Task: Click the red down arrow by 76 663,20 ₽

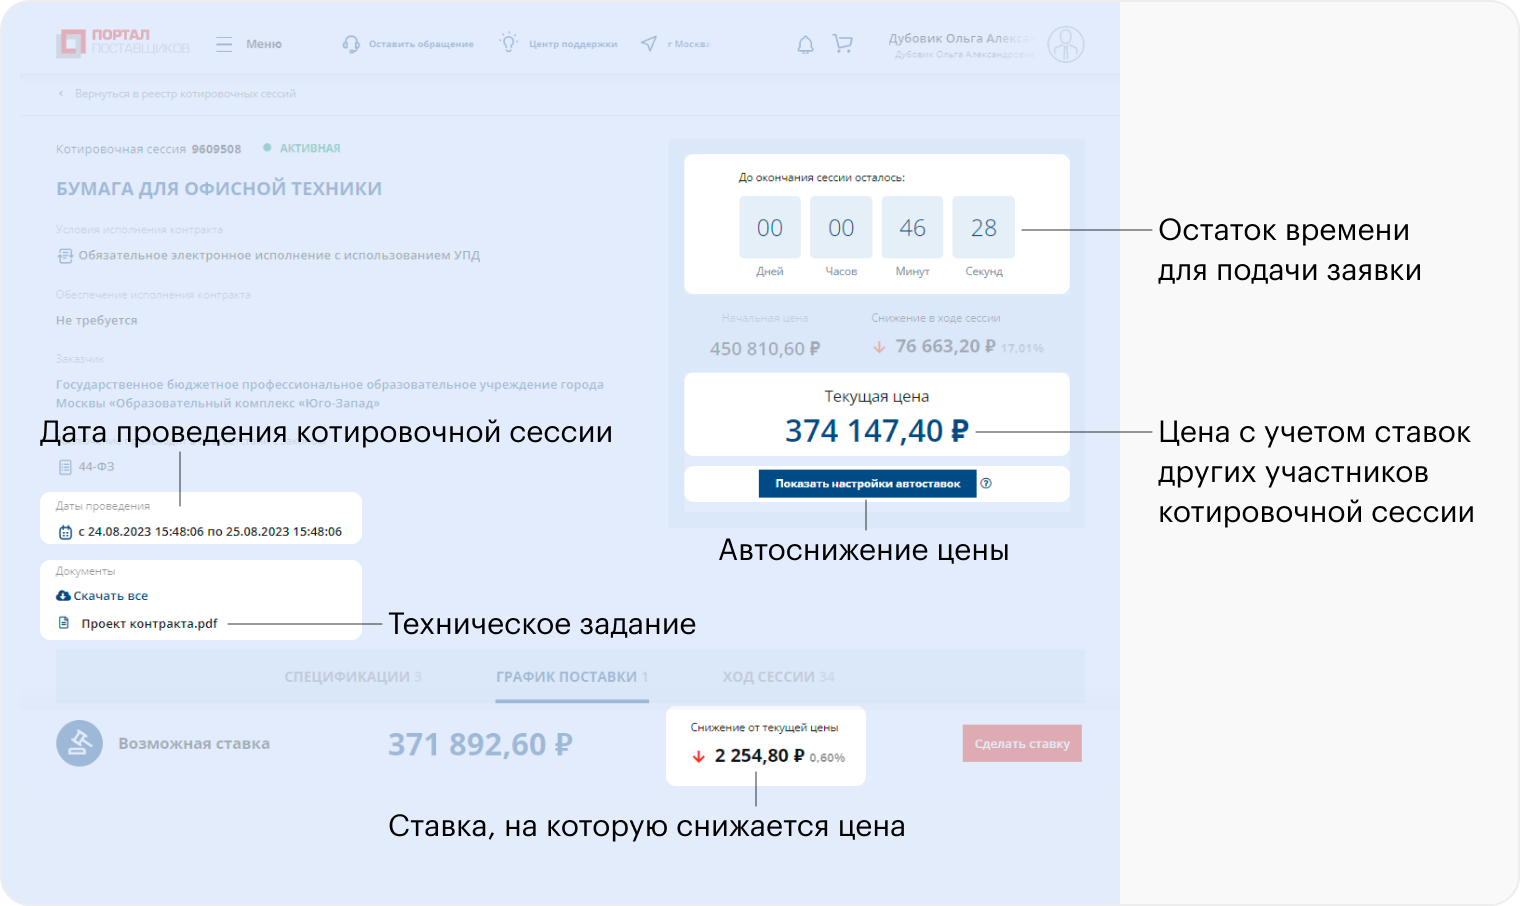Action: pyautogui.click(x=879, y=347)
